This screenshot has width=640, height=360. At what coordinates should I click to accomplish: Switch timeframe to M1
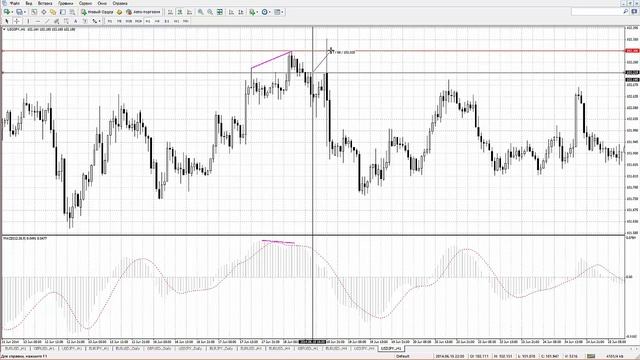pyautogui.click(x=109, y=21)
